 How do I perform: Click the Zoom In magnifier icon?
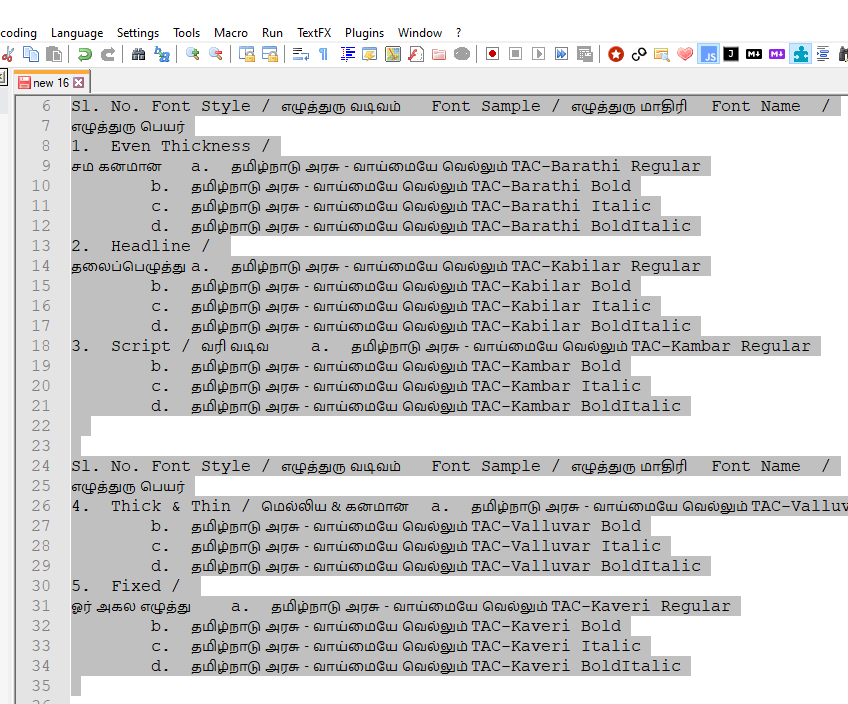point(192,54)
